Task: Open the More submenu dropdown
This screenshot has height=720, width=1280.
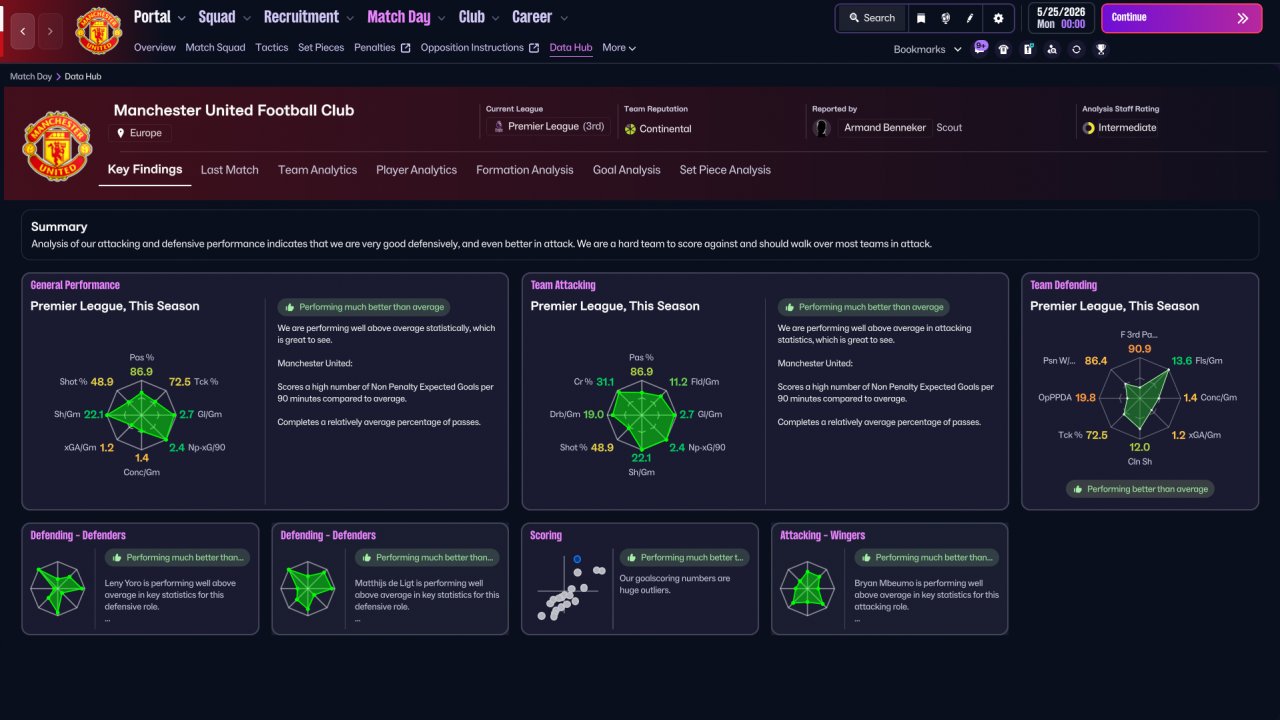Action: (x=619, y=48)
